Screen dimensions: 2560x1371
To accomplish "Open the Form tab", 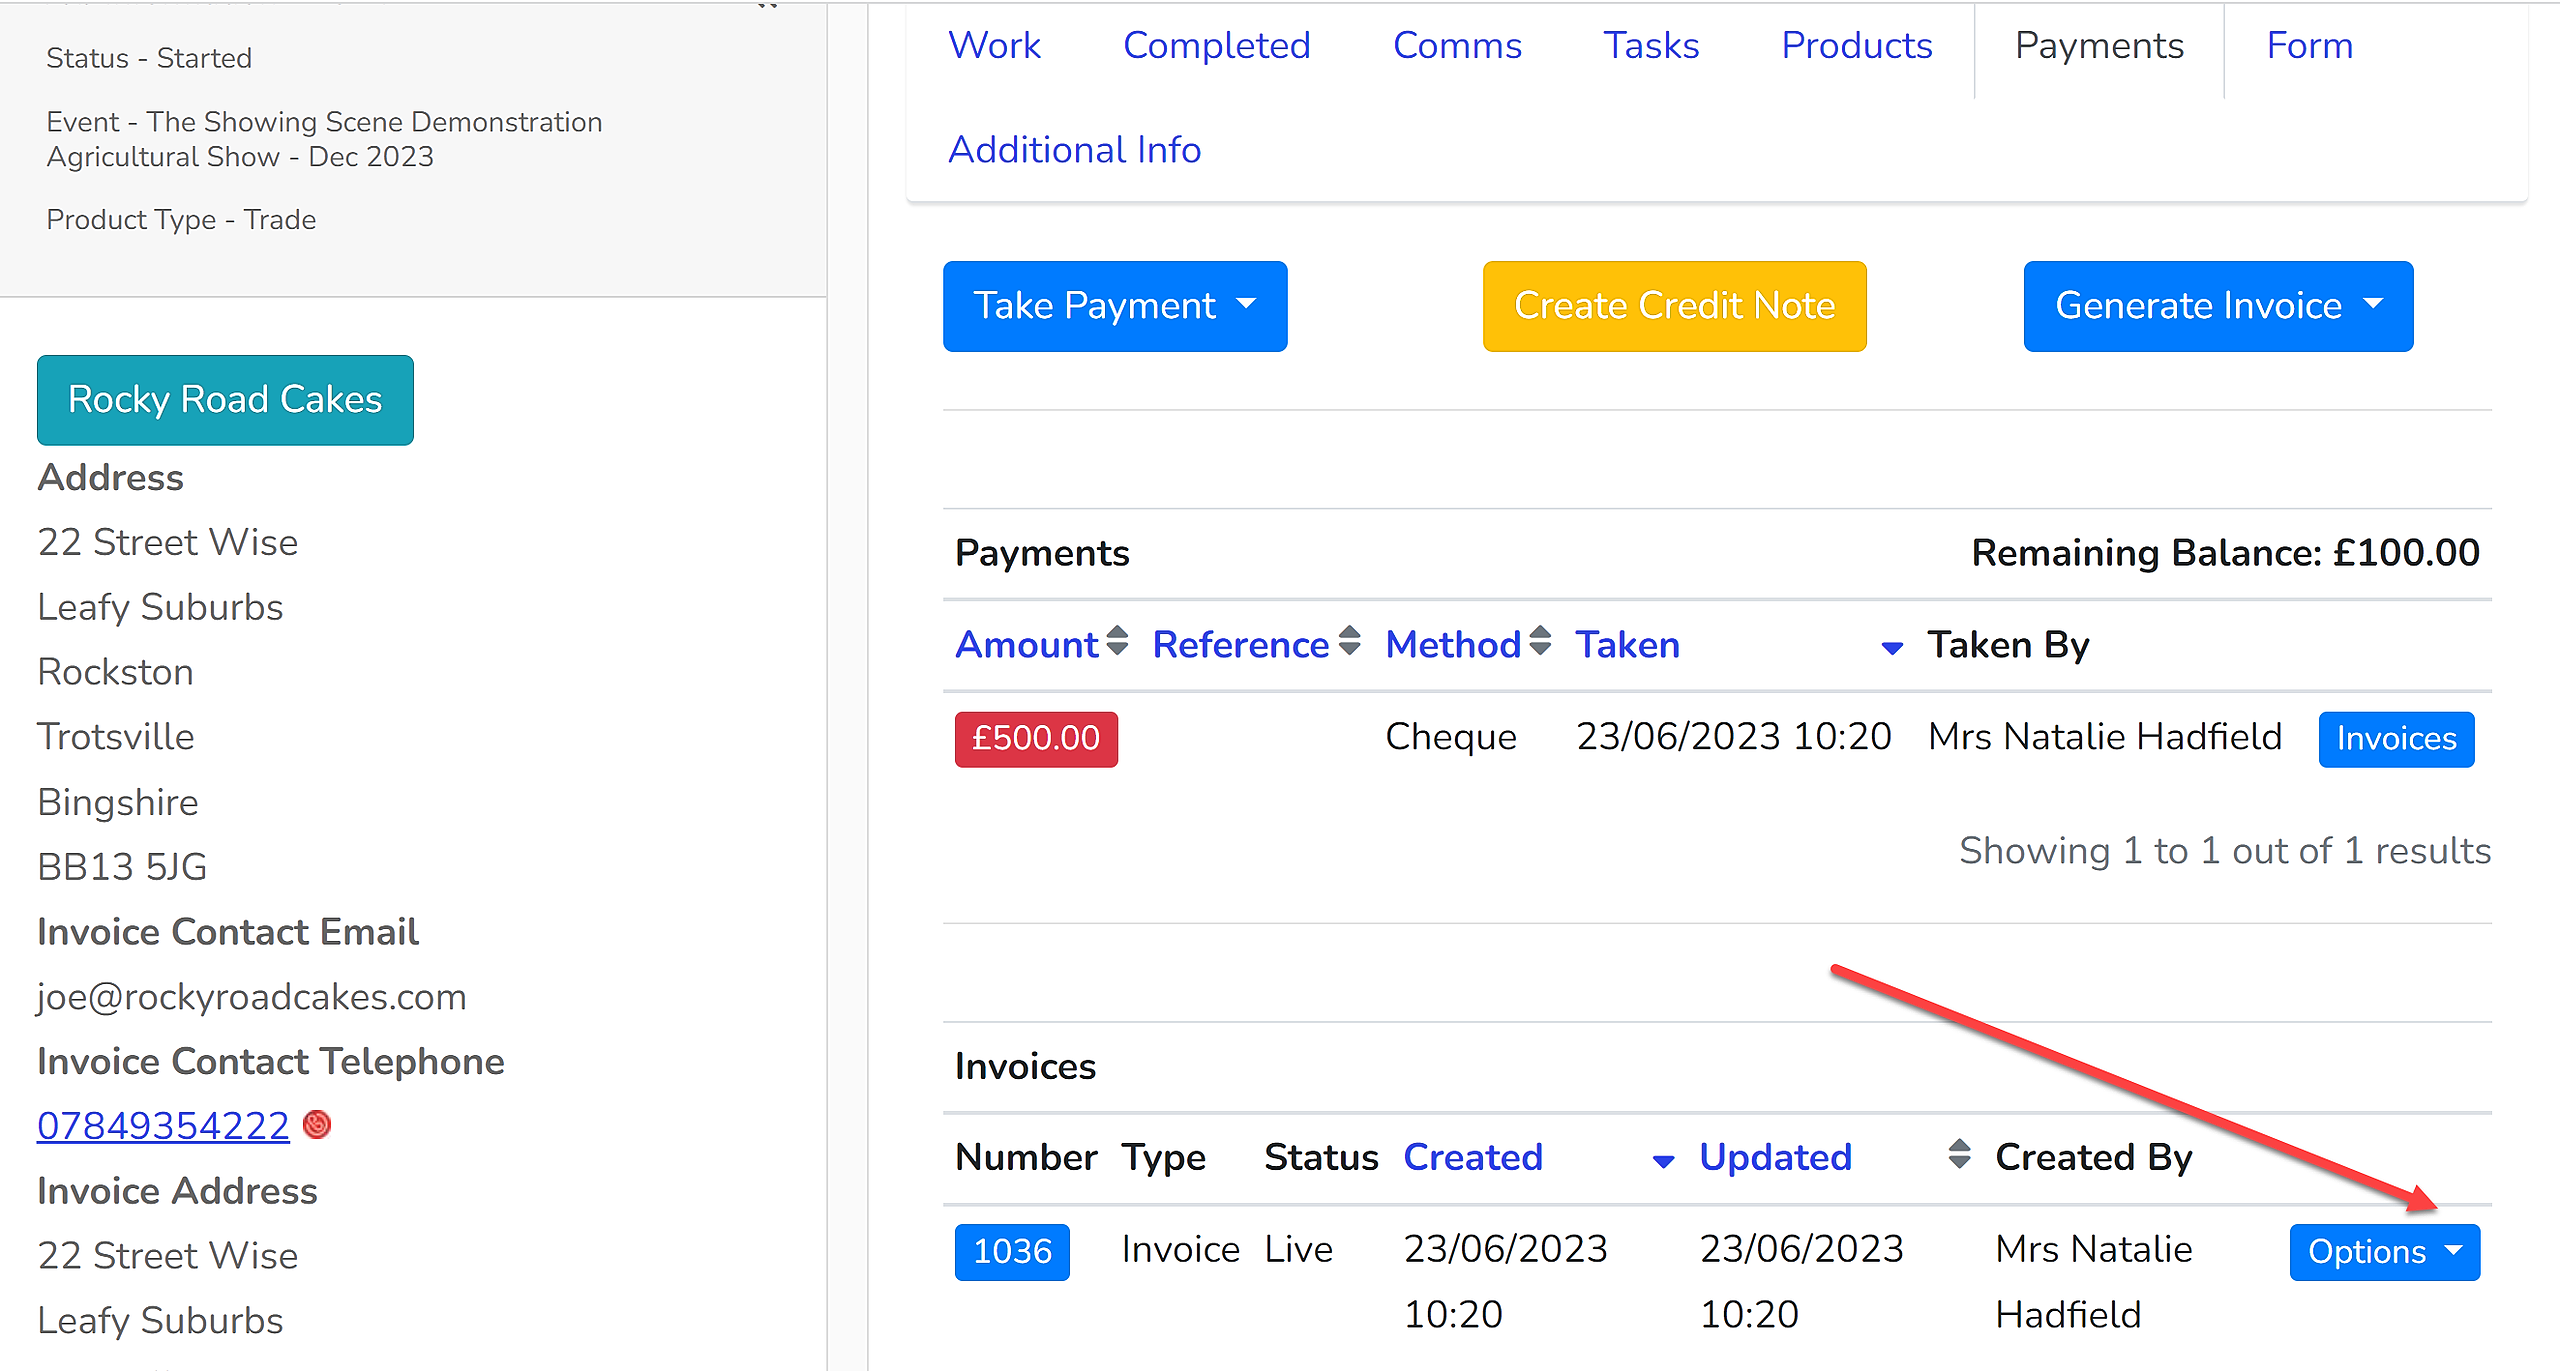I will pyautogui.click(x=2310, y=46).
